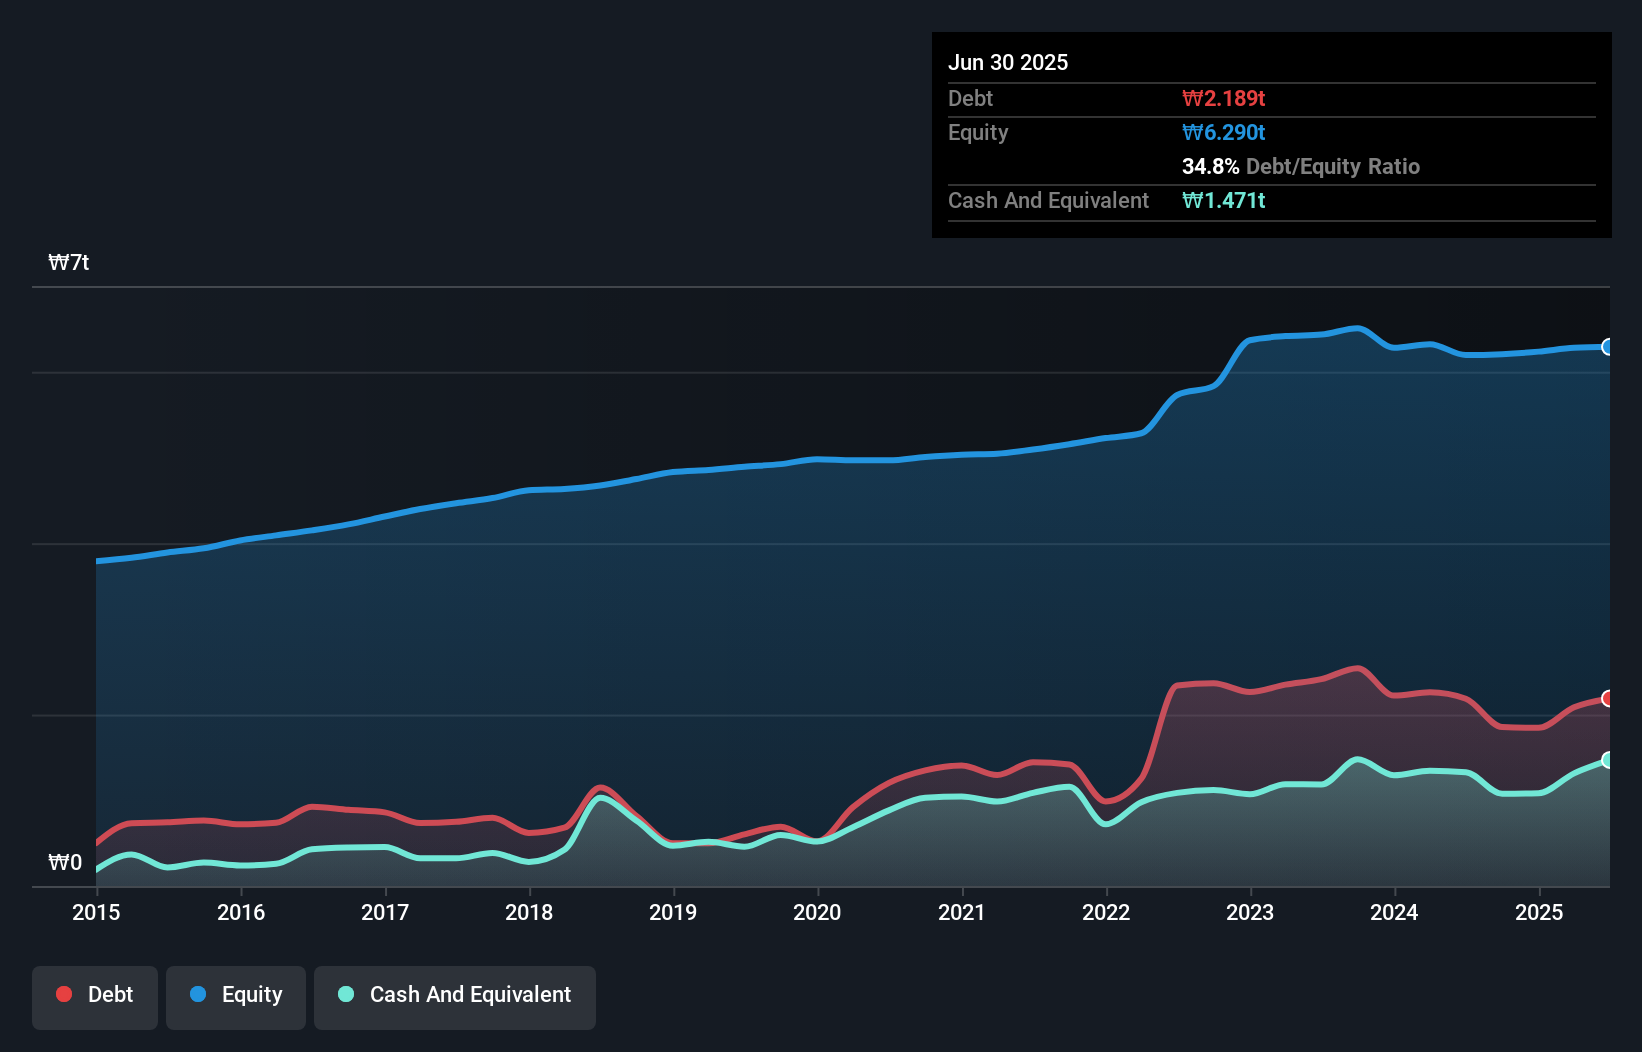Click the teal Cash legend dot
This screenshot has height=1052, width=1642.
346,994
